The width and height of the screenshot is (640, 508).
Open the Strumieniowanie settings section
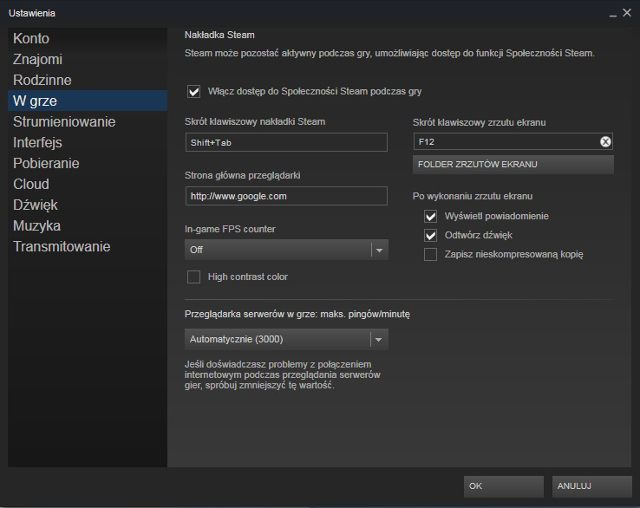point(87,122)
